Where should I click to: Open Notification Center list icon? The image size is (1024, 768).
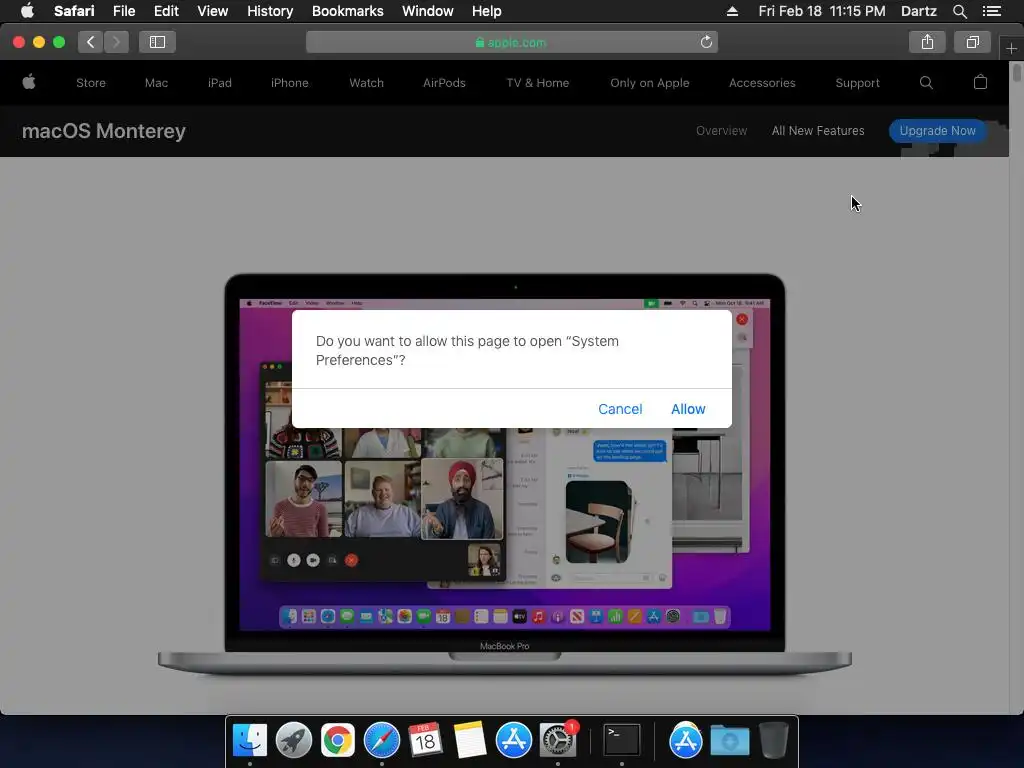coord(992,11)
